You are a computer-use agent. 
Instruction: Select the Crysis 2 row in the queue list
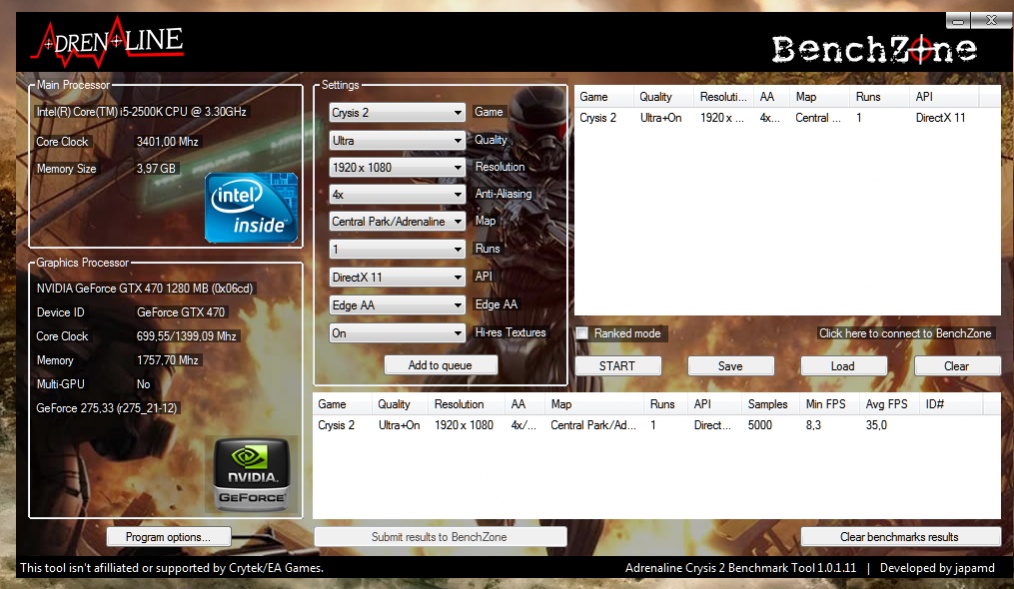[787, 118]
